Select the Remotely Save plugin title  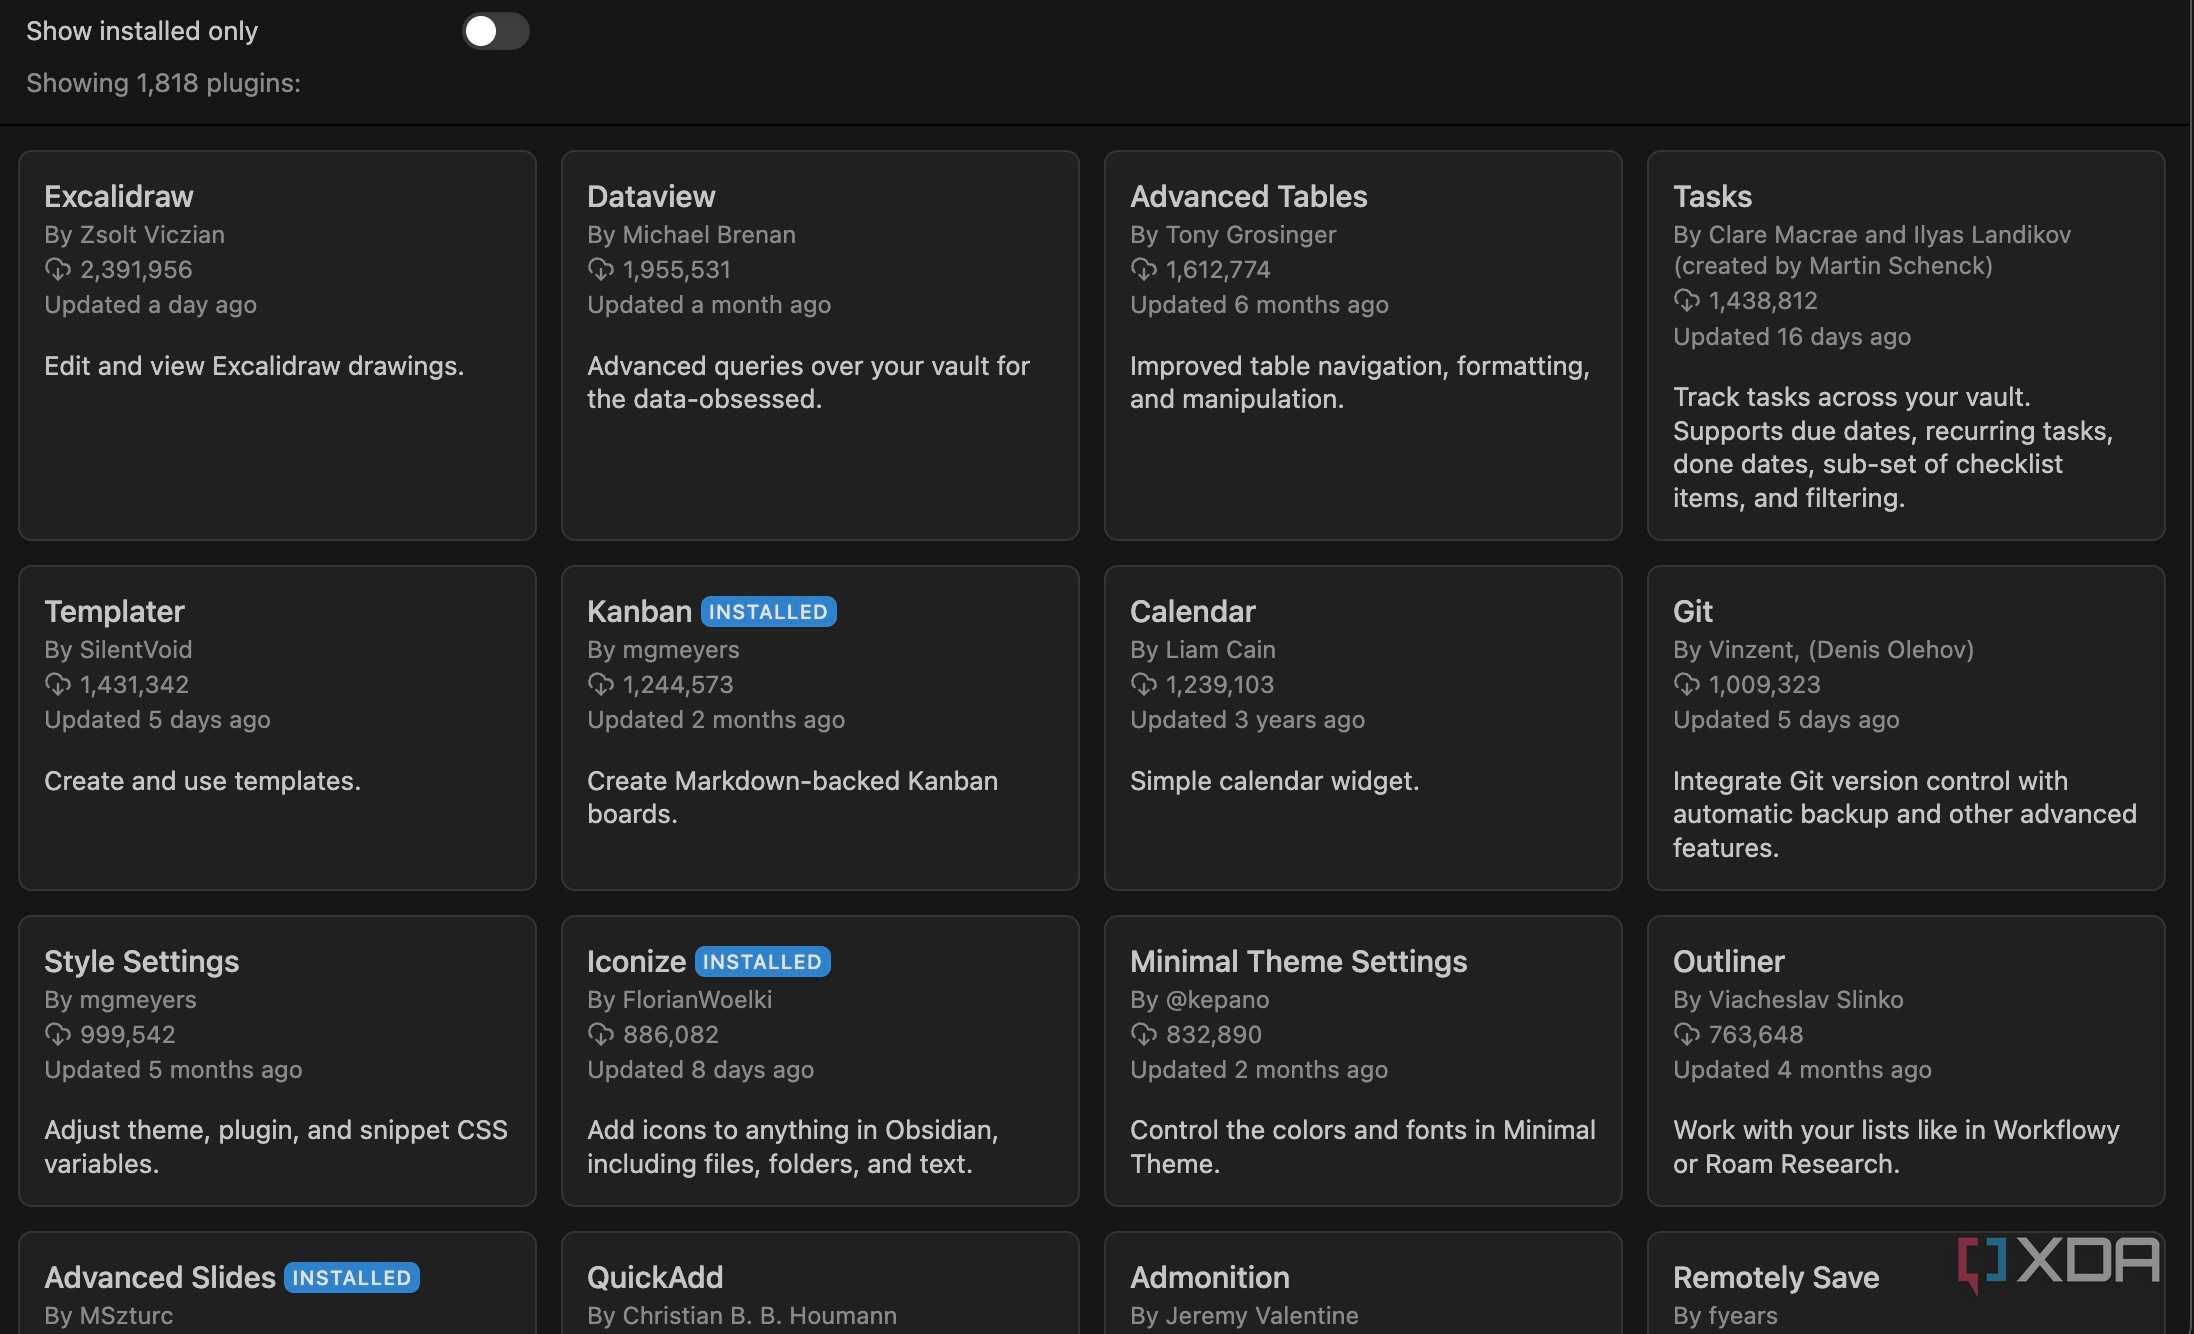(x=1776, y=1278)
